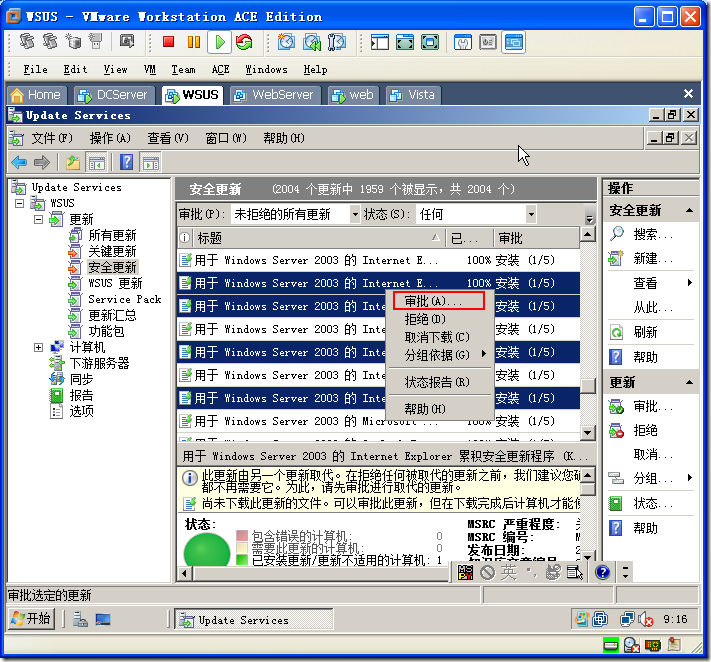This screenshot has width=711, height=662.
Task: Click 从此... link in Actions pane
Action: (653, 308)
